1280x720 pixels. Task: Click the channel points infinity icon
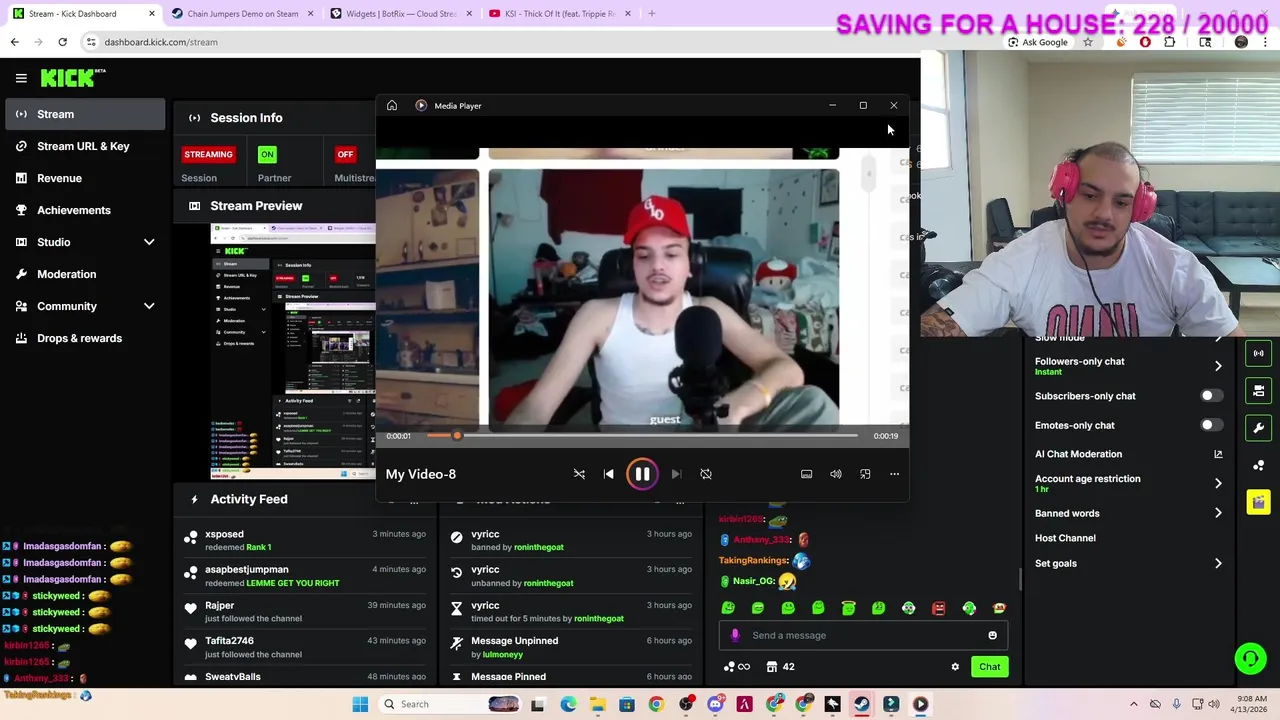pyautogui.click(x=737, y=667)
